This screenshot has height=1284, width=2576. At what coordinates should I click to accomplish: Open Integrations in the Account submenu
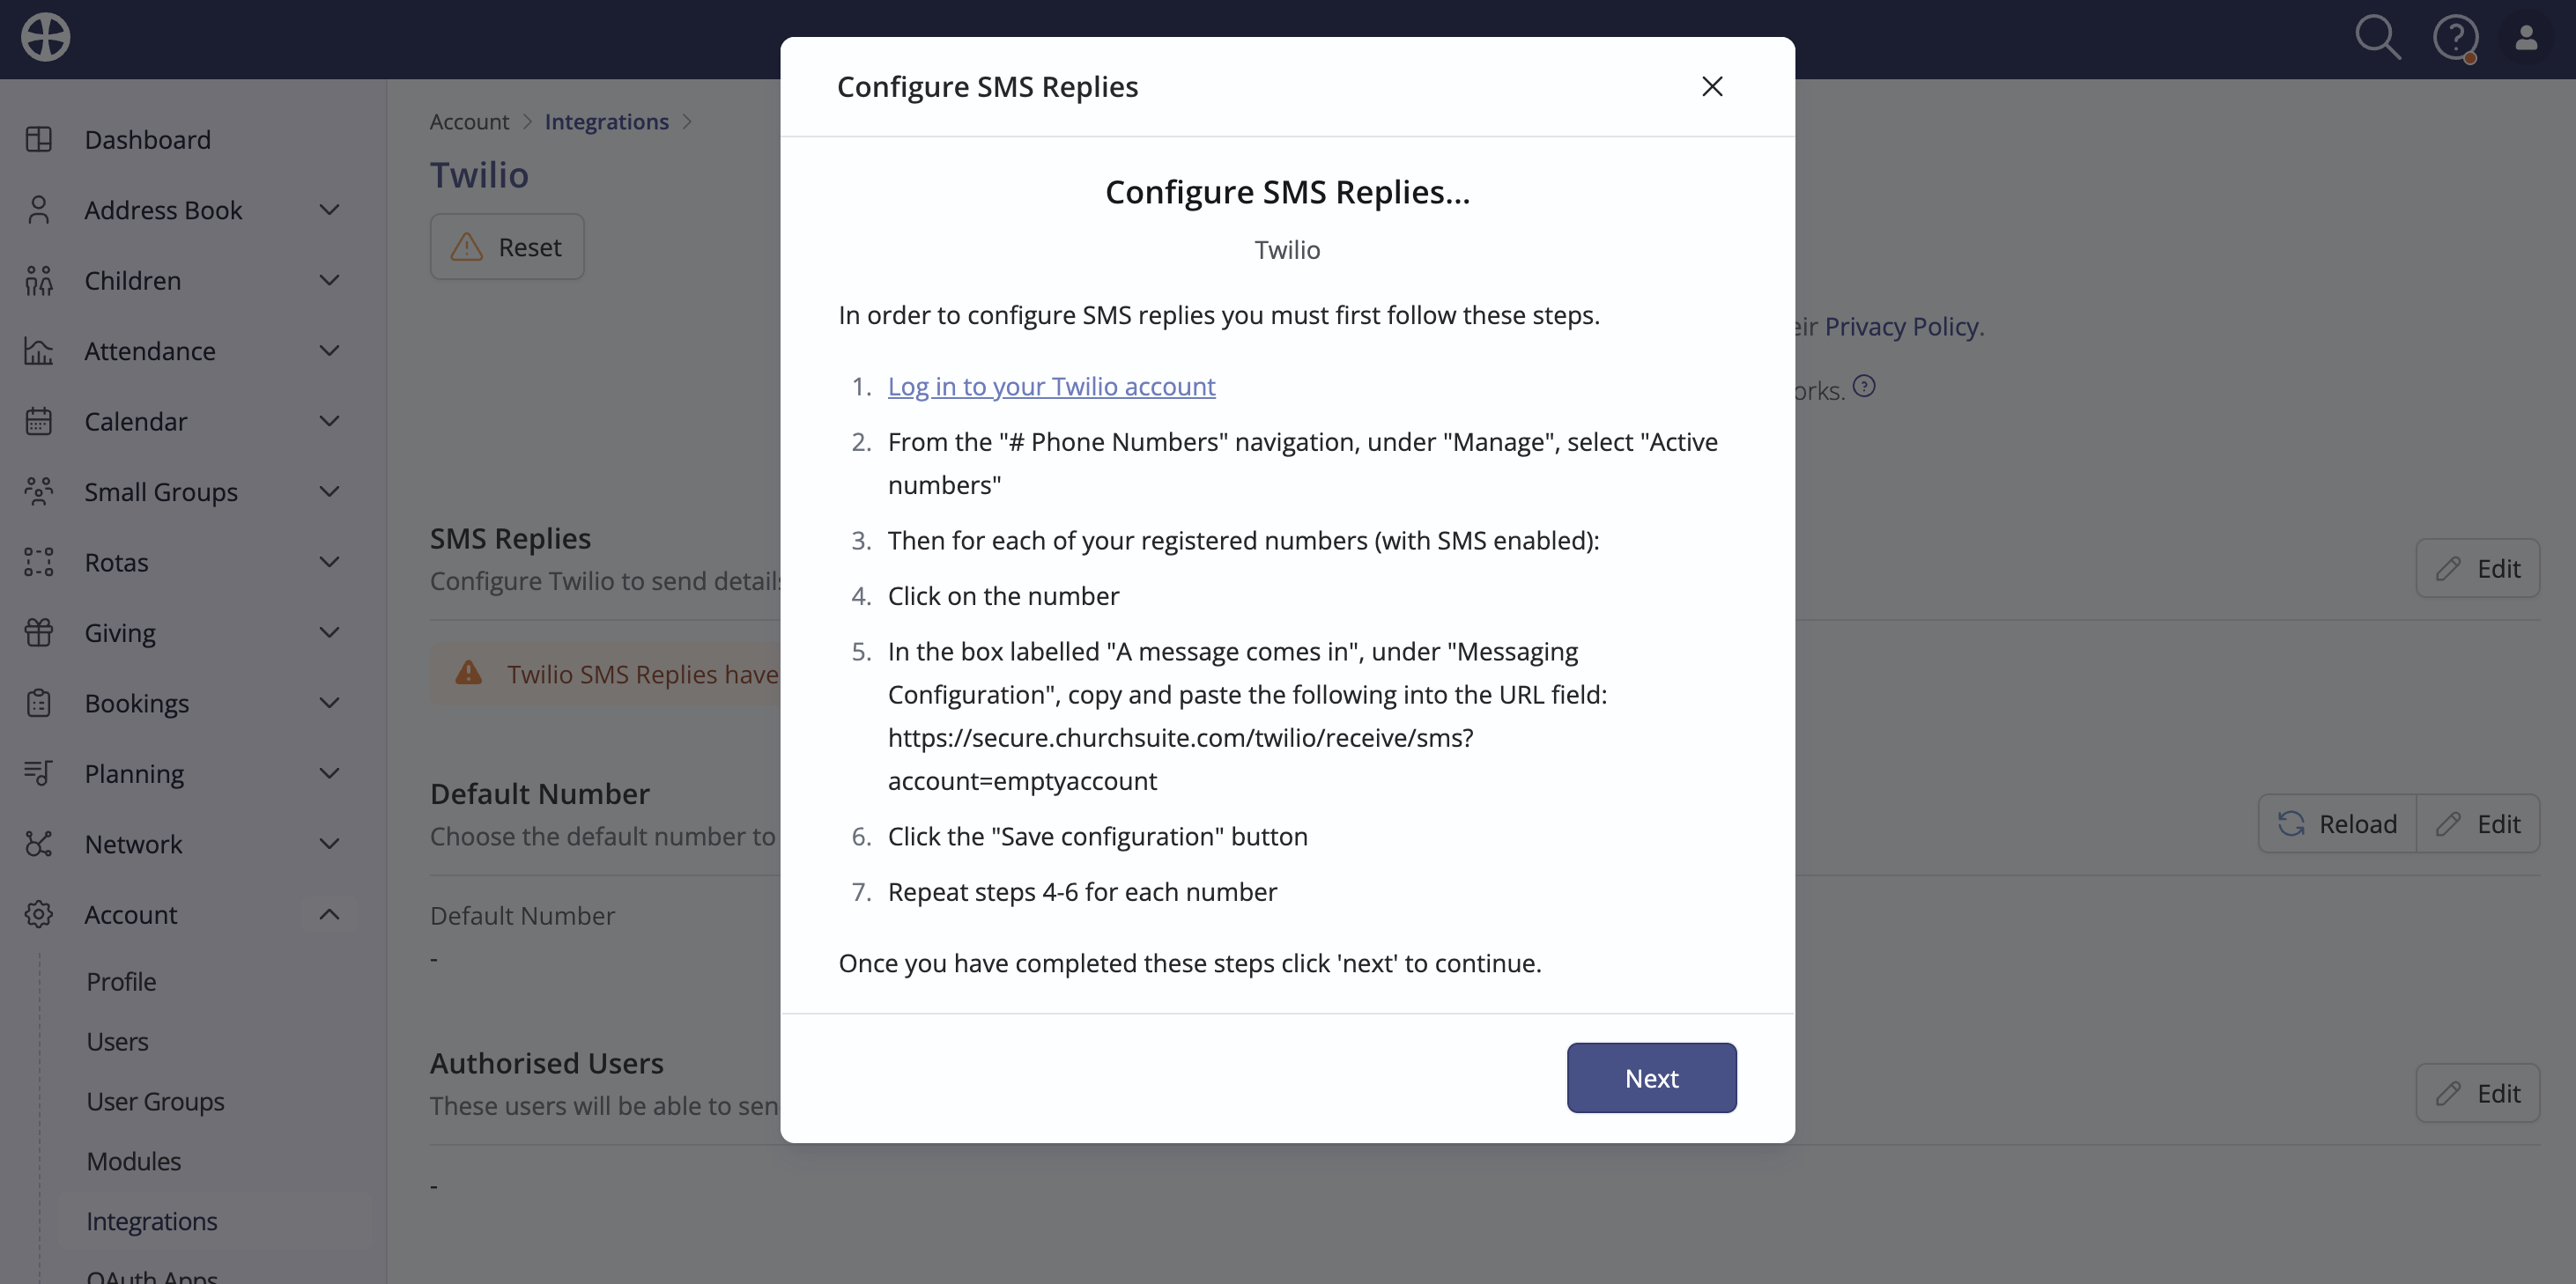point(152,1221)
